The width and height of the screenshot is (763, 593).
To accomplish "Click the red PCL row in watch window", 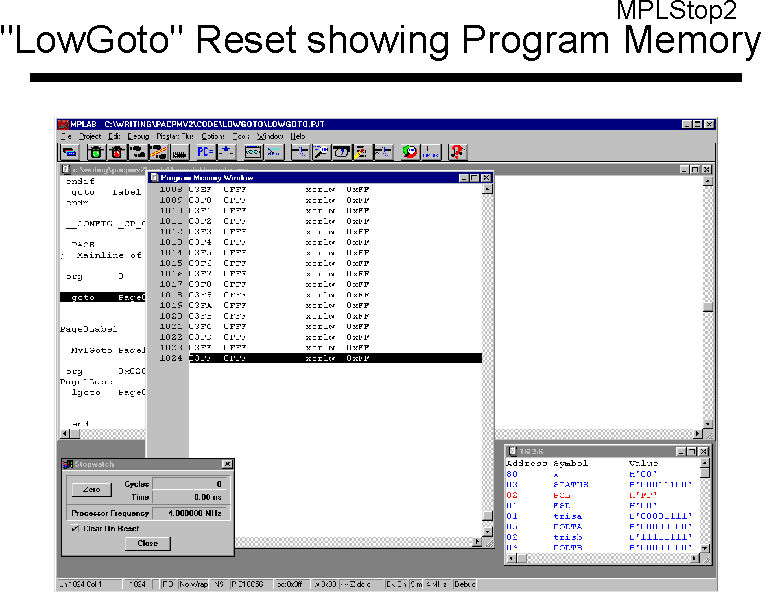I will click(603, 495).
